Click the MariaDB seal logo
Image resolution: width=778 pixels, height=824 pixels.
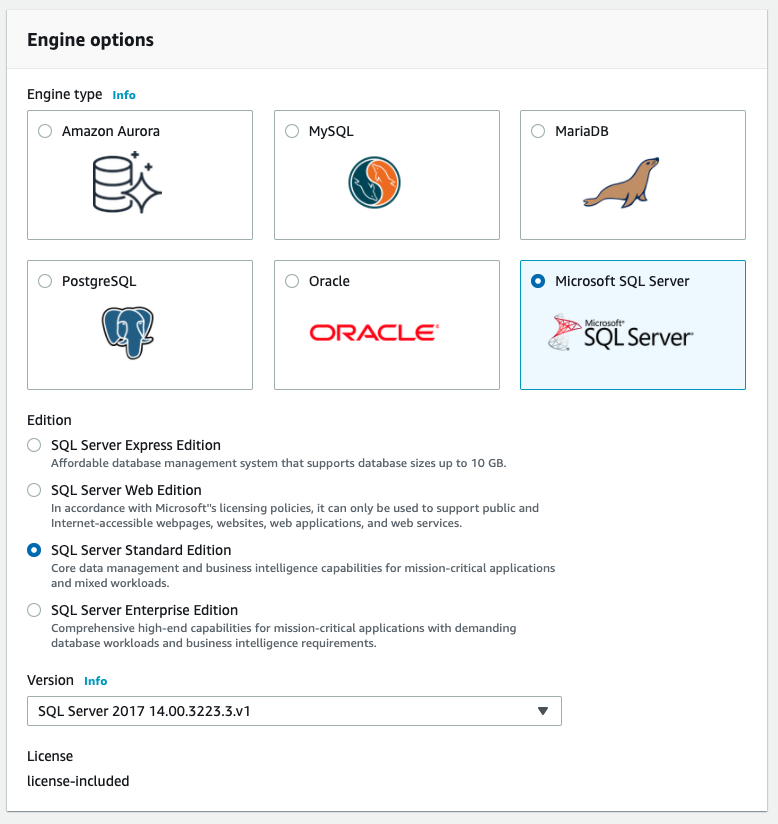(621, 183)
